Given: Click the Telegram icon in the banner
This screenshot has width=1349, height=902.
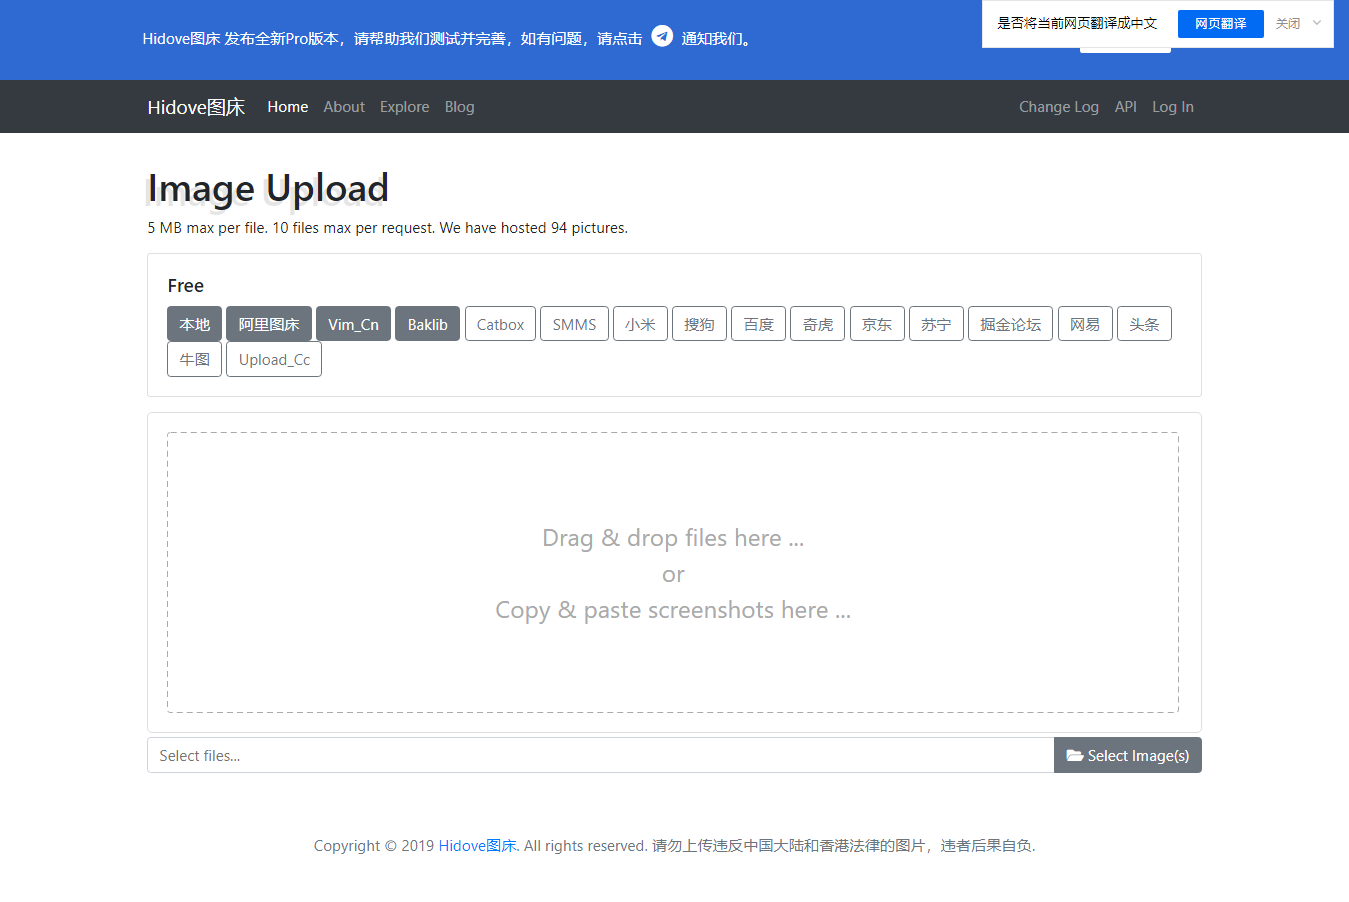Looking at the screenshot, I should pyautogui.click(x=662, y=36).
